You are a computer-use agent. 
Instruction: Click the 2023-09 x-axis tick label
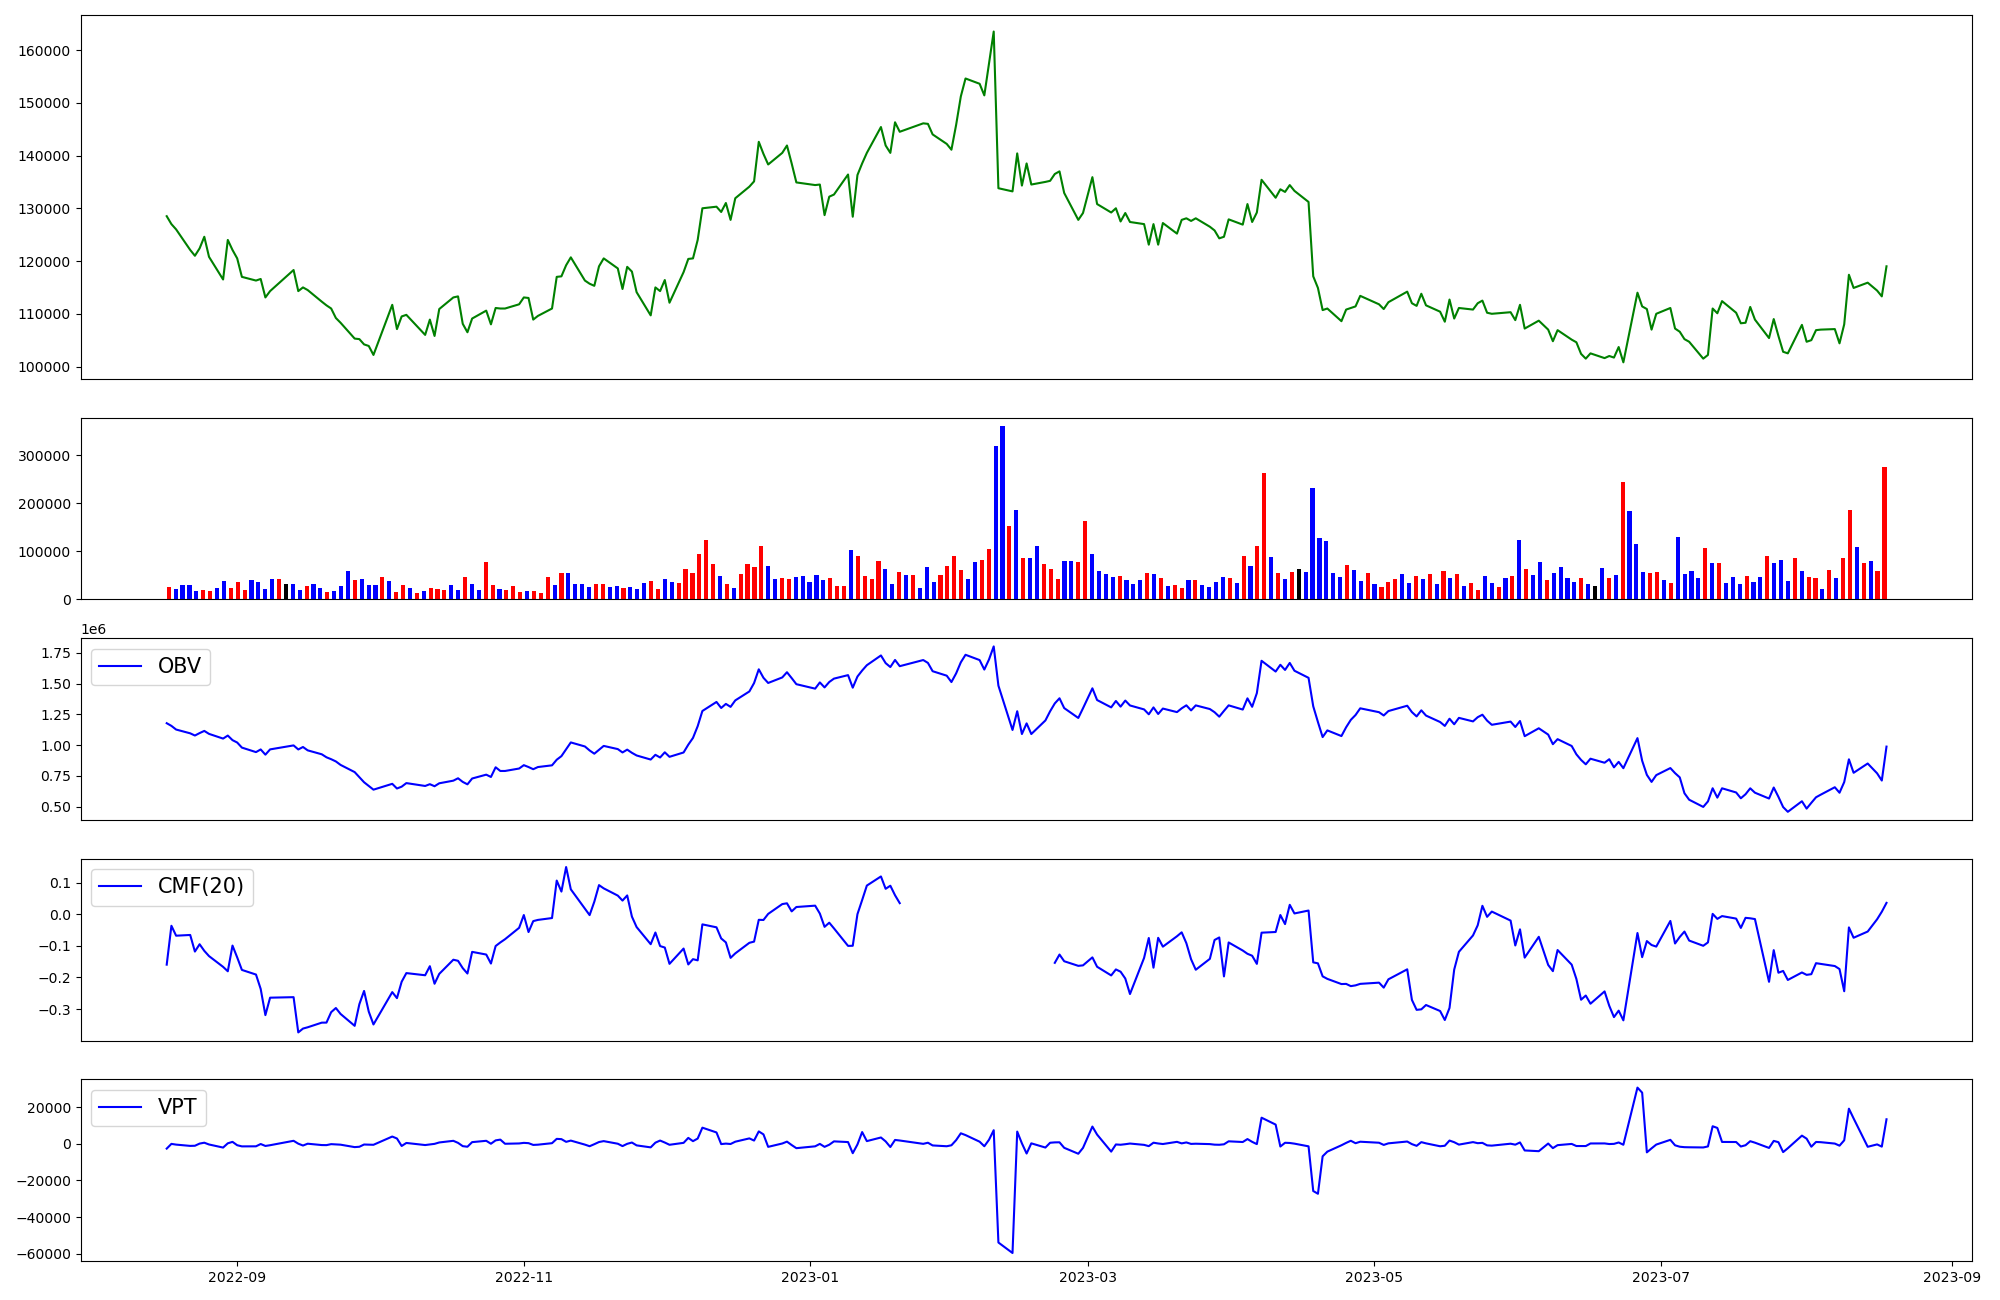tap(1951, 1277)
